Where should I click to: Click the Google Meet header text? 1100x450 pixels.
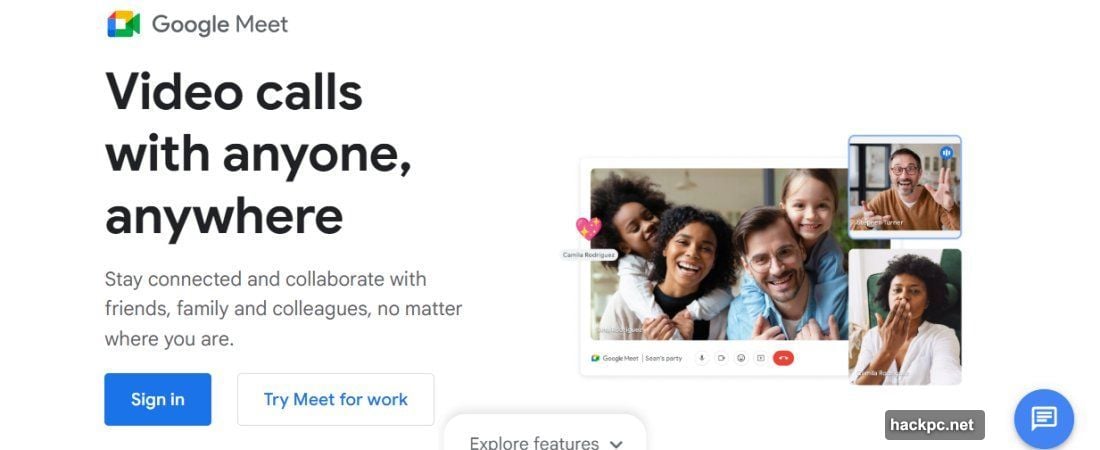[220, 25]
